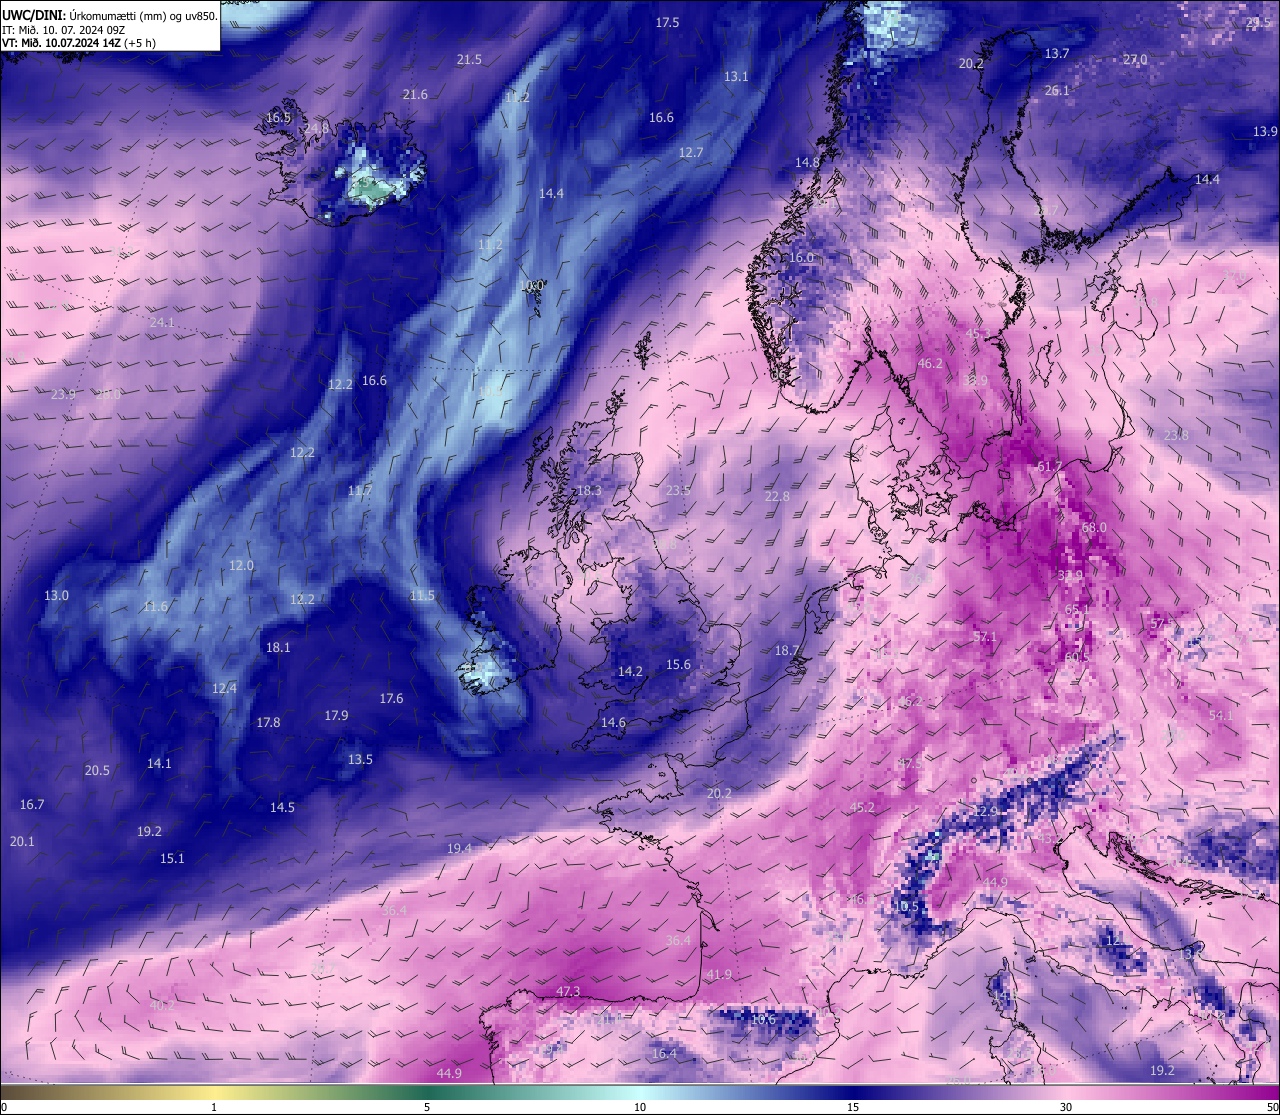
Task: Click the 5 tick on color scale
Action: coord(427,1107)
